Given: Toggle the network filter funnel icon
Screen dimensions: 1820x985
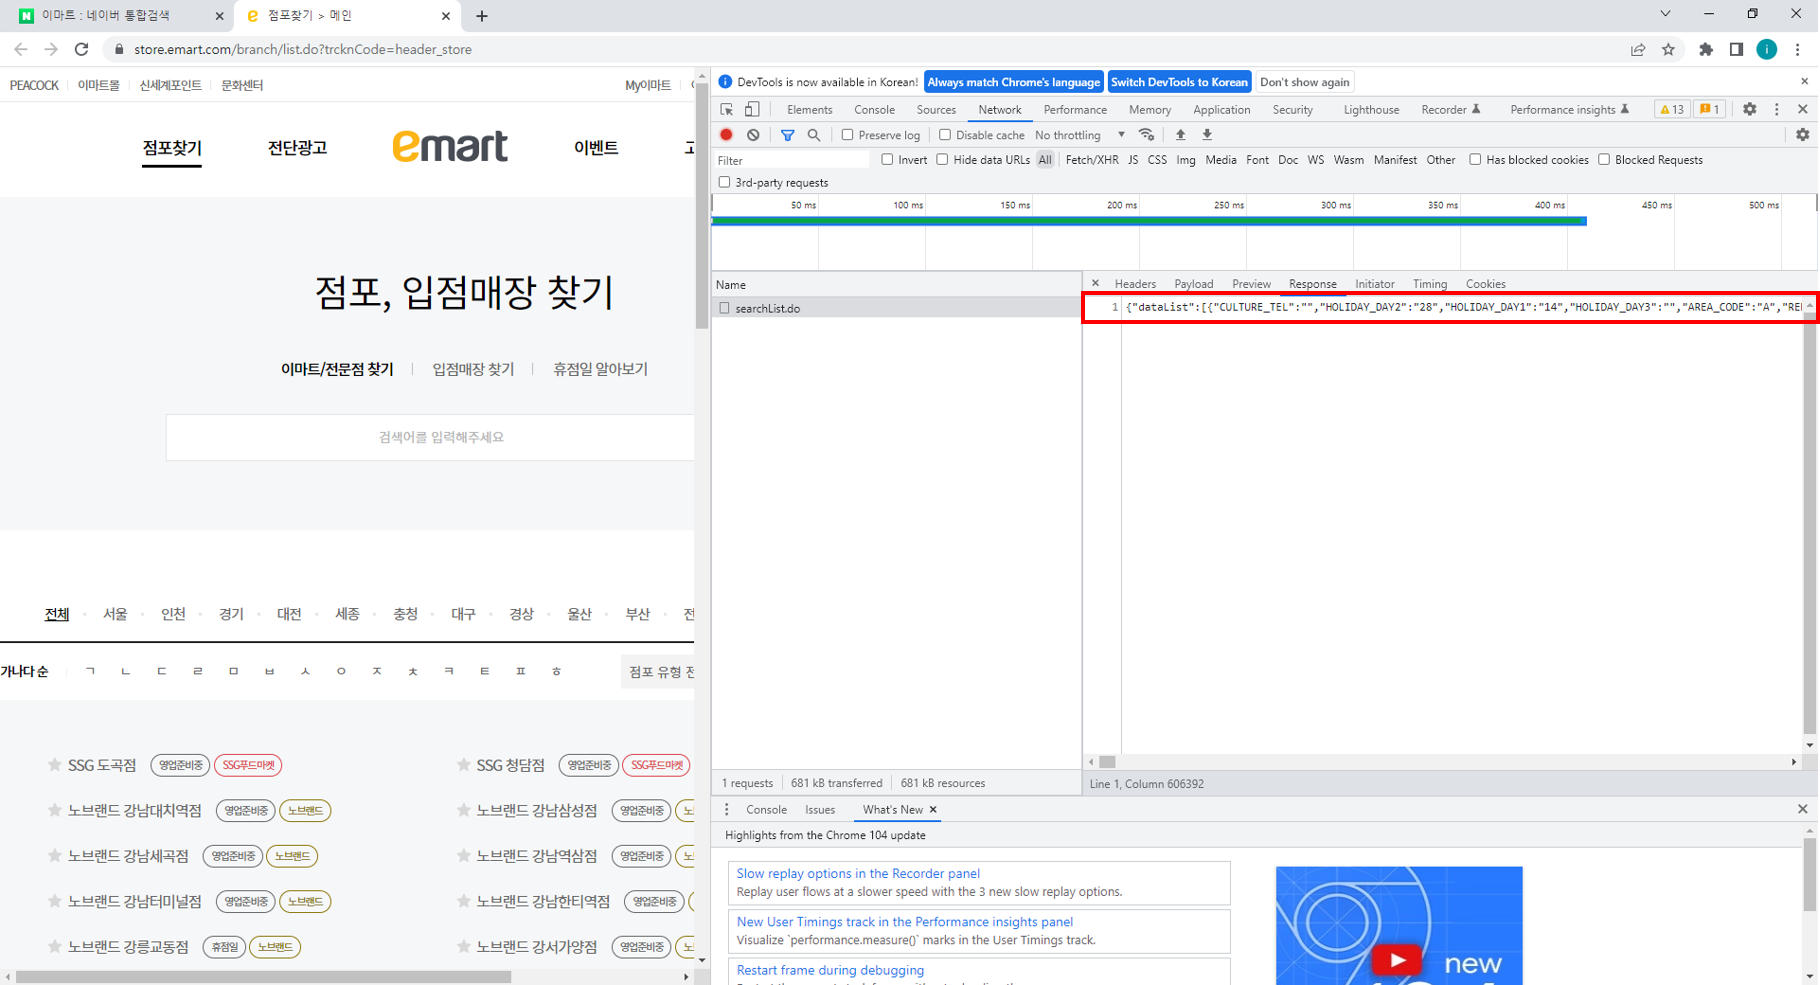Looking at the screenshot, I should 788,135.
